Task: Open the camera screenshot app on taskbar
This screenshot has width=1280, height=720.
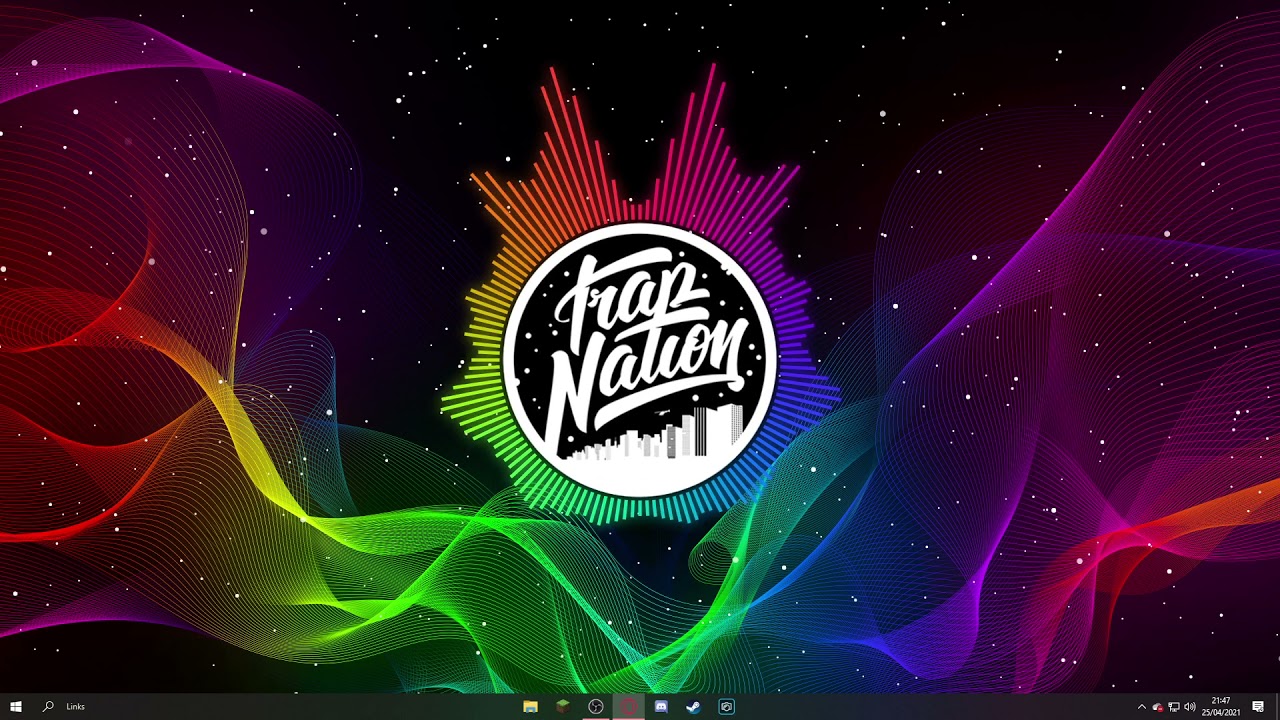Action: coord(726,707)
